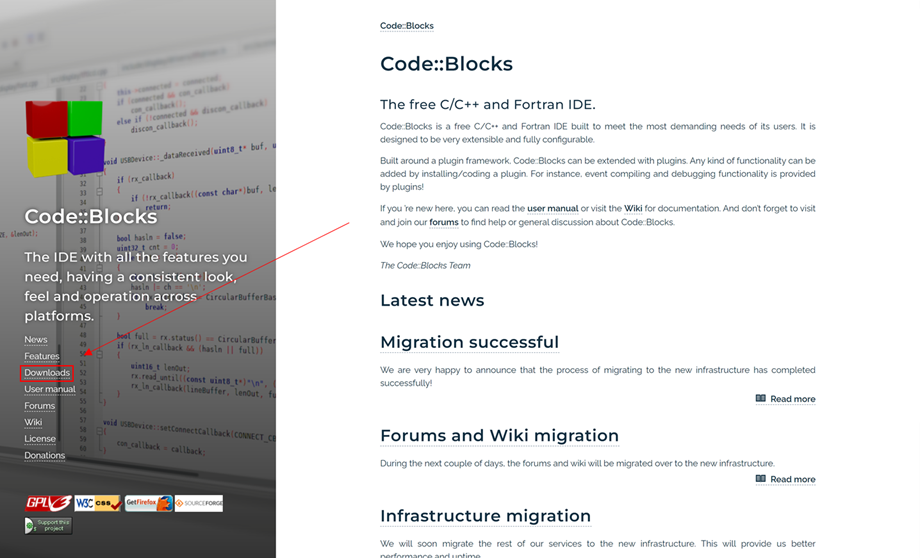Open the Infrastructure migration headline
Image resolution: width=920 pixels, height=558 pixels.
pos(485,516)
